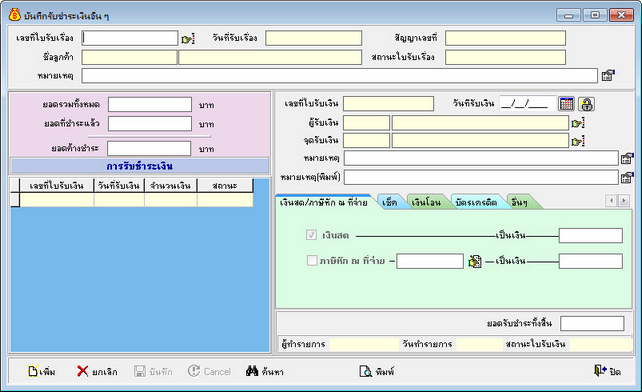Click the บันทึก (save) button
Image resolution: width=642 pixels, height=392 pixels.
[154, 372]
